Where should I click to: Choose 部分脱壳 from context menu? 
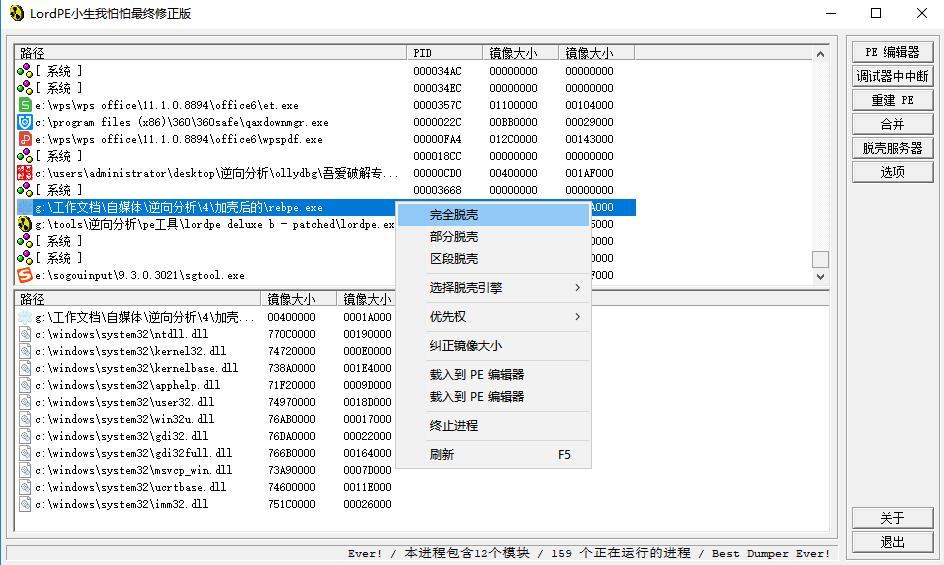pos(493,237)
